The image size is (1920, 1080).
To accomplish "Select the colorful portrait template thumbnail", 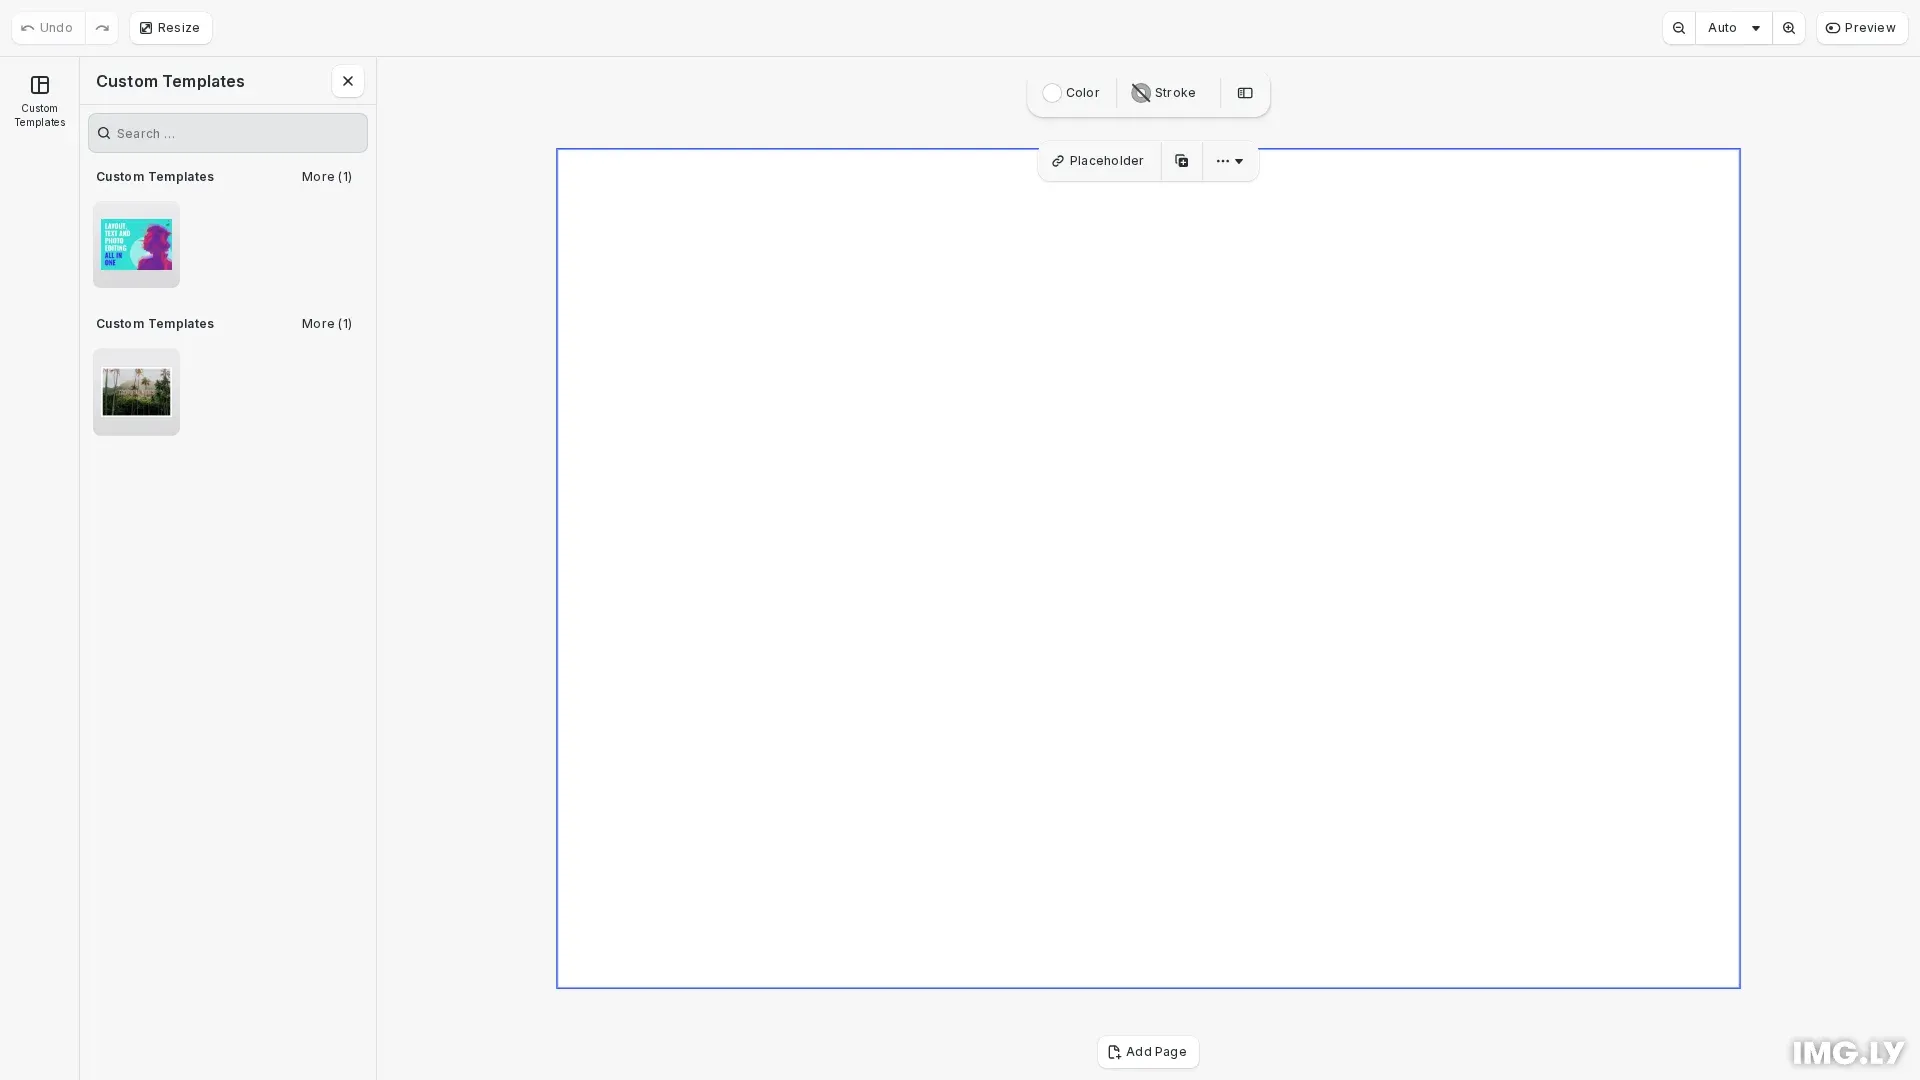I will pos(136,245).
